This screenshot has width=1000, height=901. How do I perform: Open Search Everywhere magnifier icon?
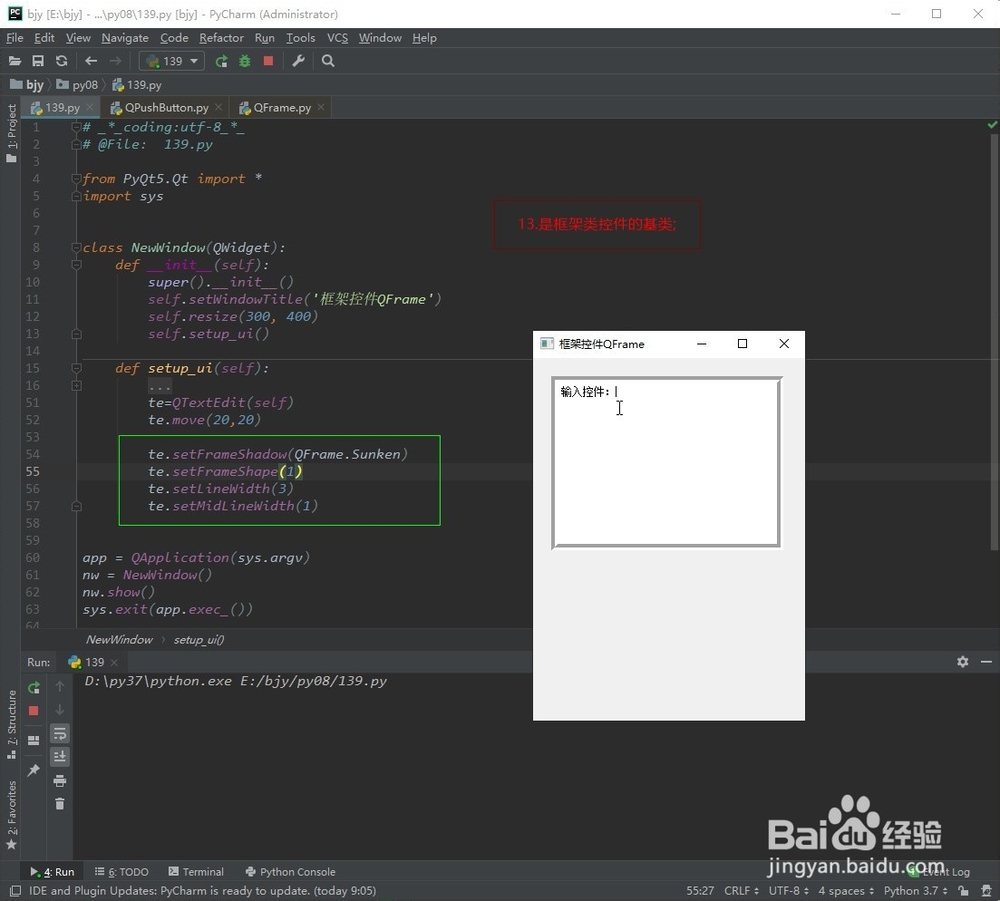[x=328, y=61]
